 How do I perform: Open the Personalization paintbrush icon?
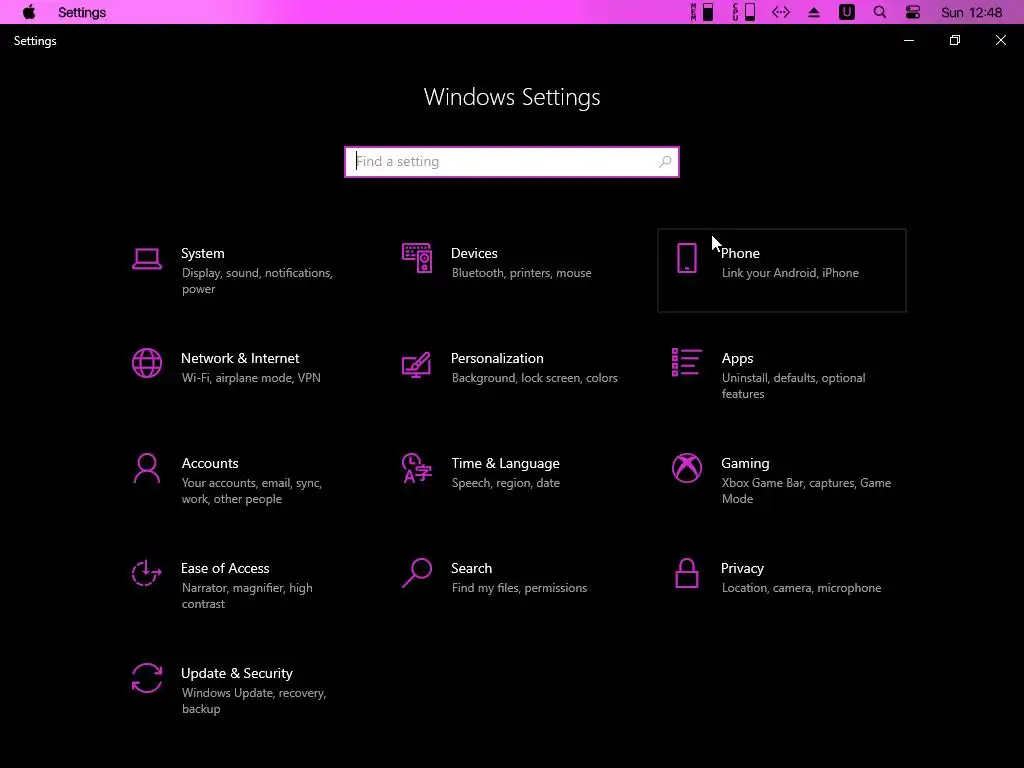coord(417,364)
